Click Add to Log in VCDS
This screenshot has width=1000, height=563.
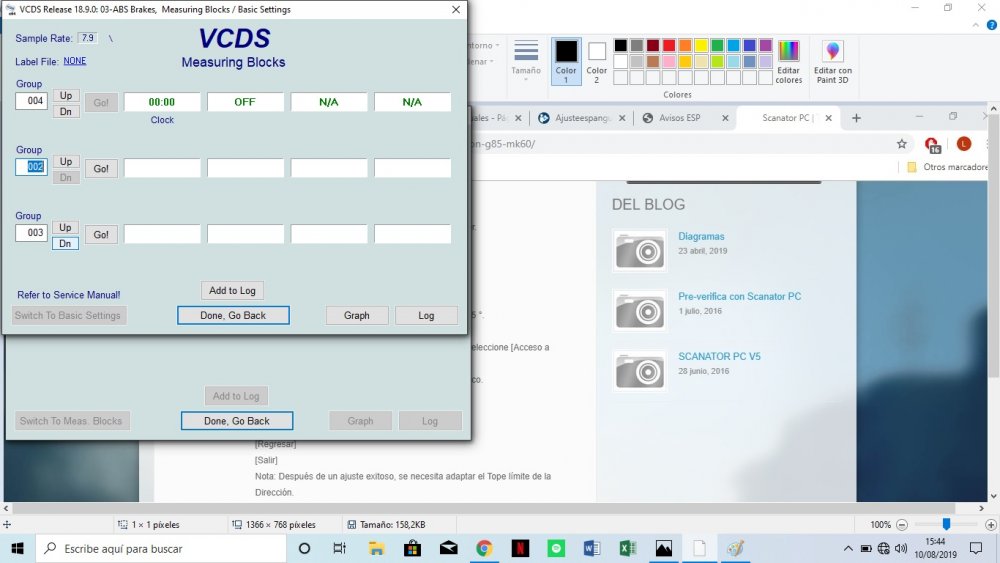click(232, 291)
